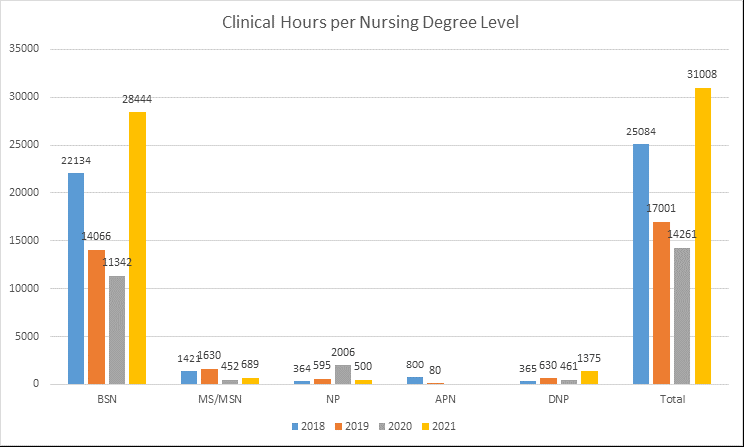
Task: Click the blue Total 2018 bar
Action: 641,264
